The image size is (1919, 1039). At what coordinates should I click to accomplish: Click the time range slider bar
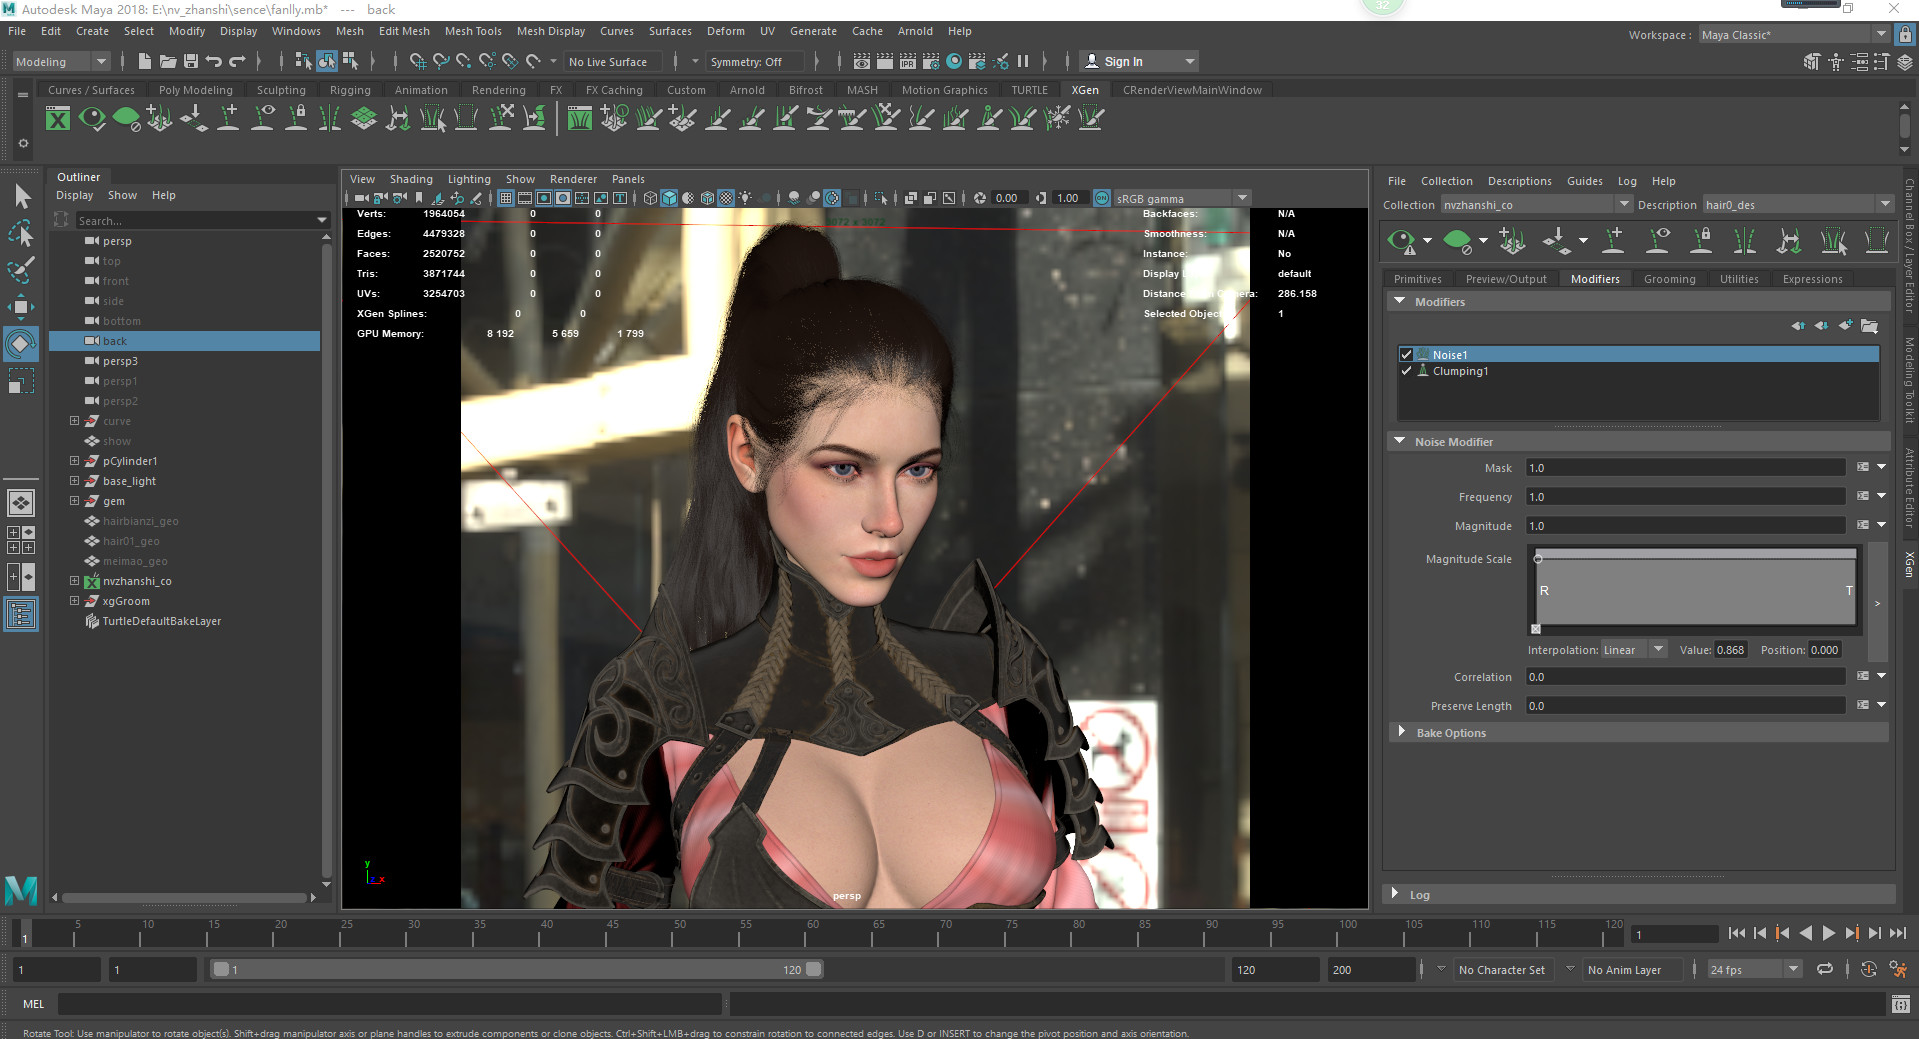click(516, 969)
